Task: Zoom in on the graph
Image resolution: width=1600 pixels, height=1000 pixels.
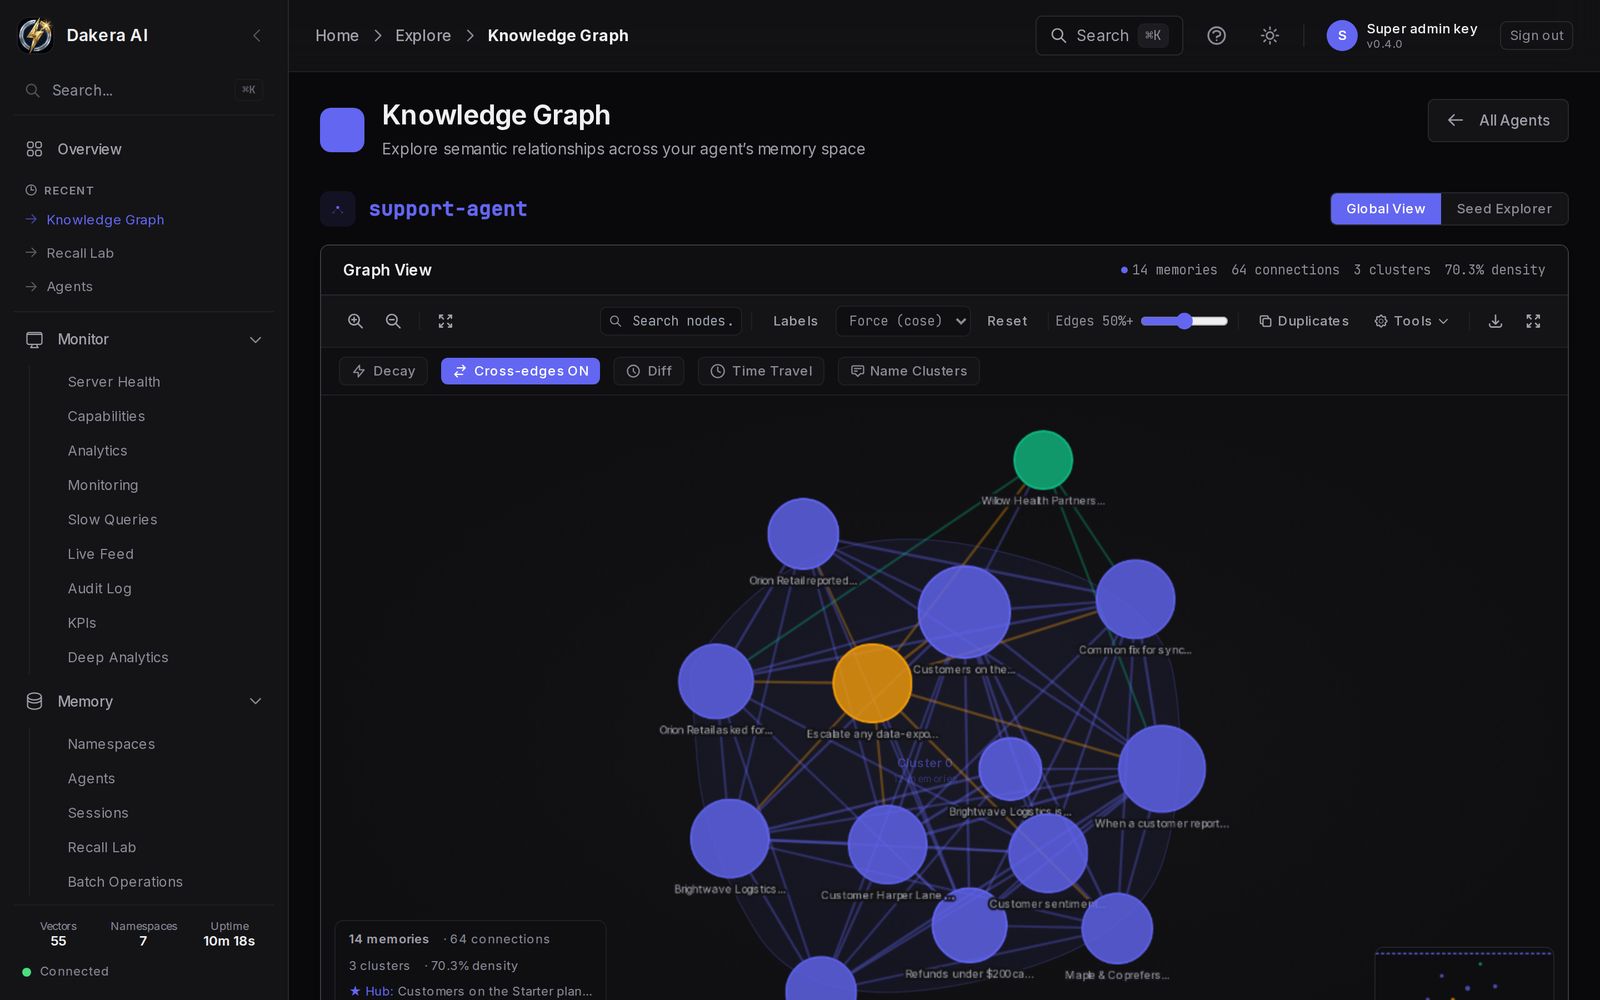Action: click(355, 321)
